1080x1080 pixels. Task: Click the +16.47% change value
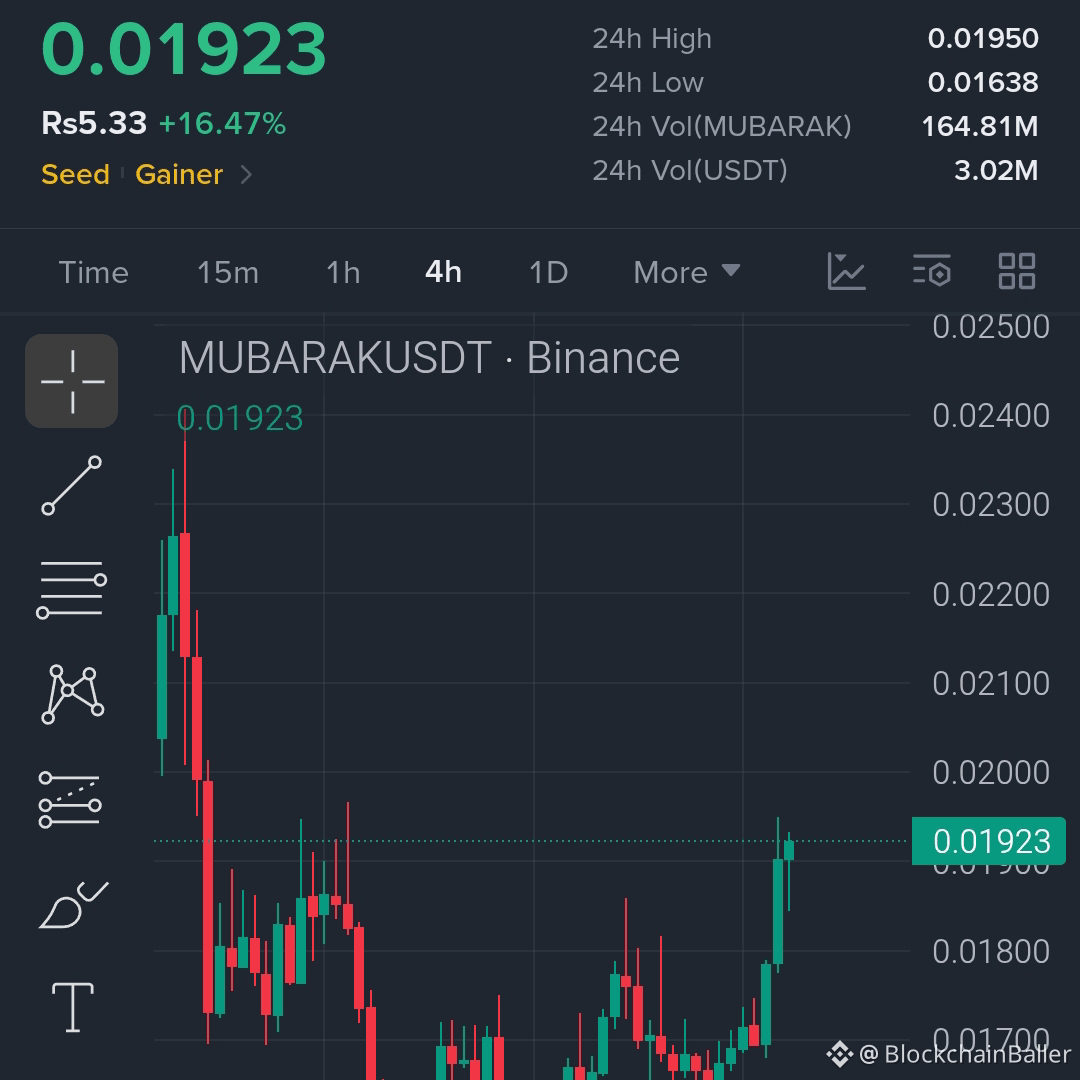(x=222, y=124)
